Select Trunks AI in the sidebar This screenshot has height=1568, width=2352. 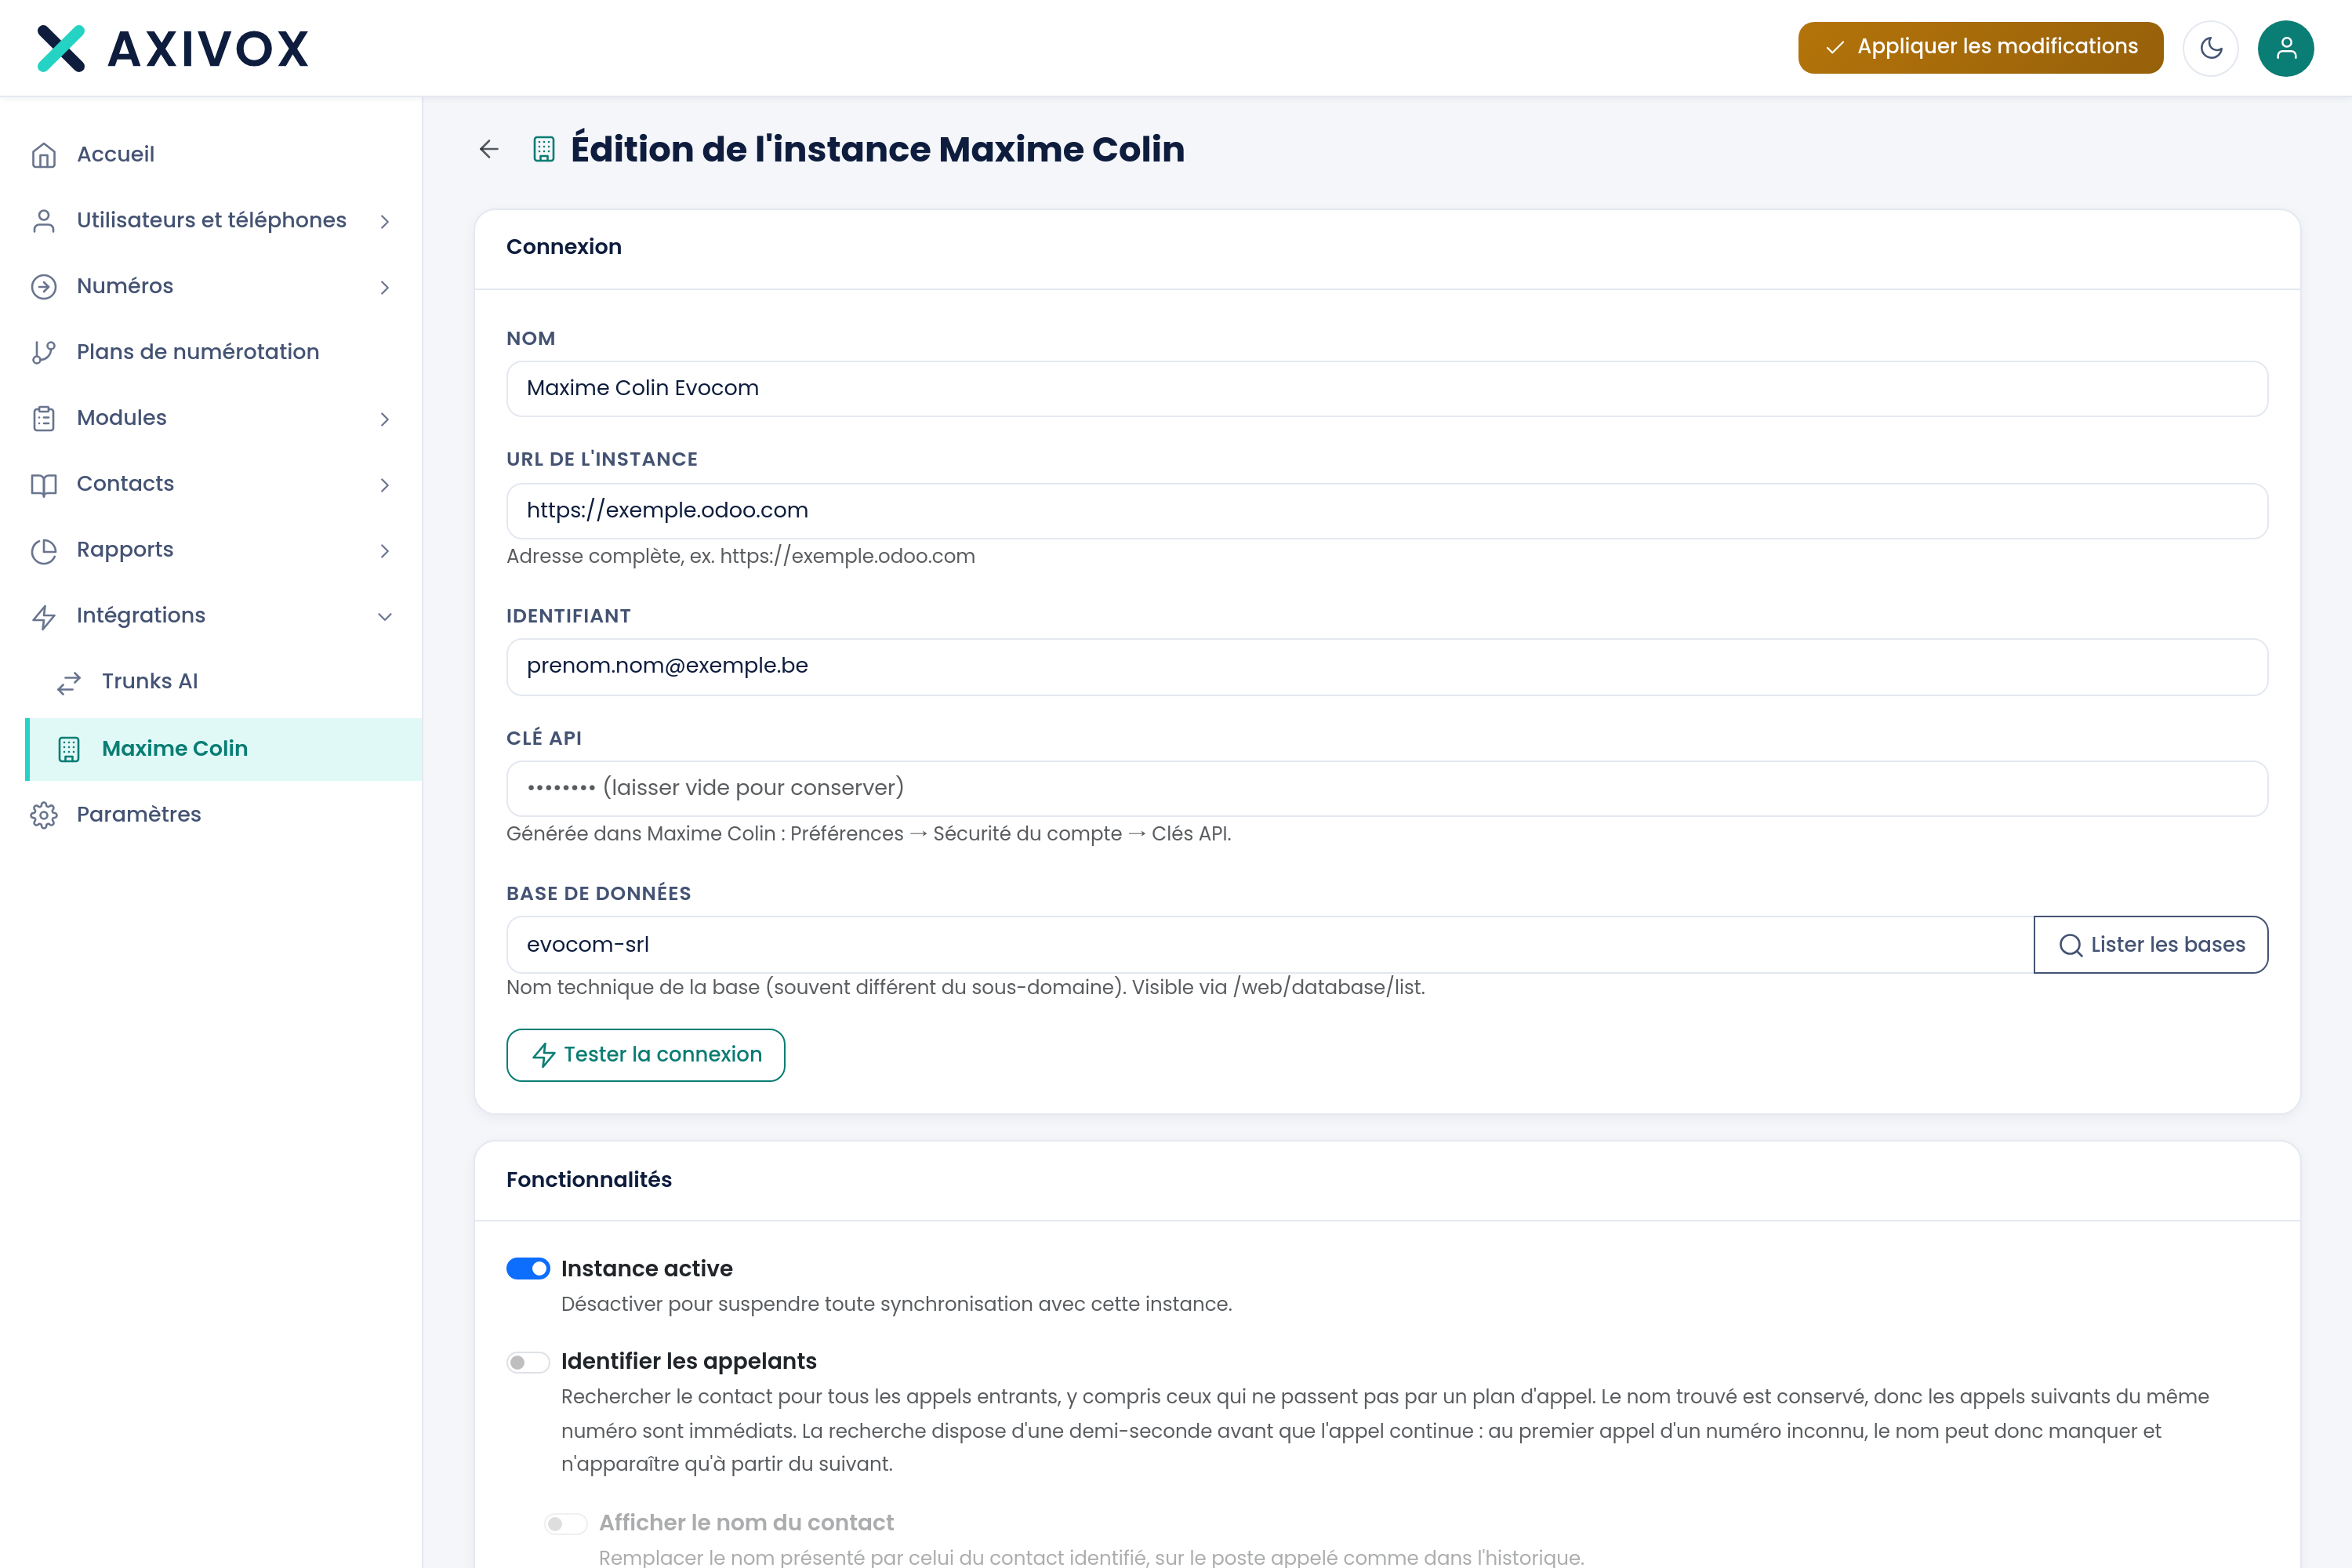(223, 682)
